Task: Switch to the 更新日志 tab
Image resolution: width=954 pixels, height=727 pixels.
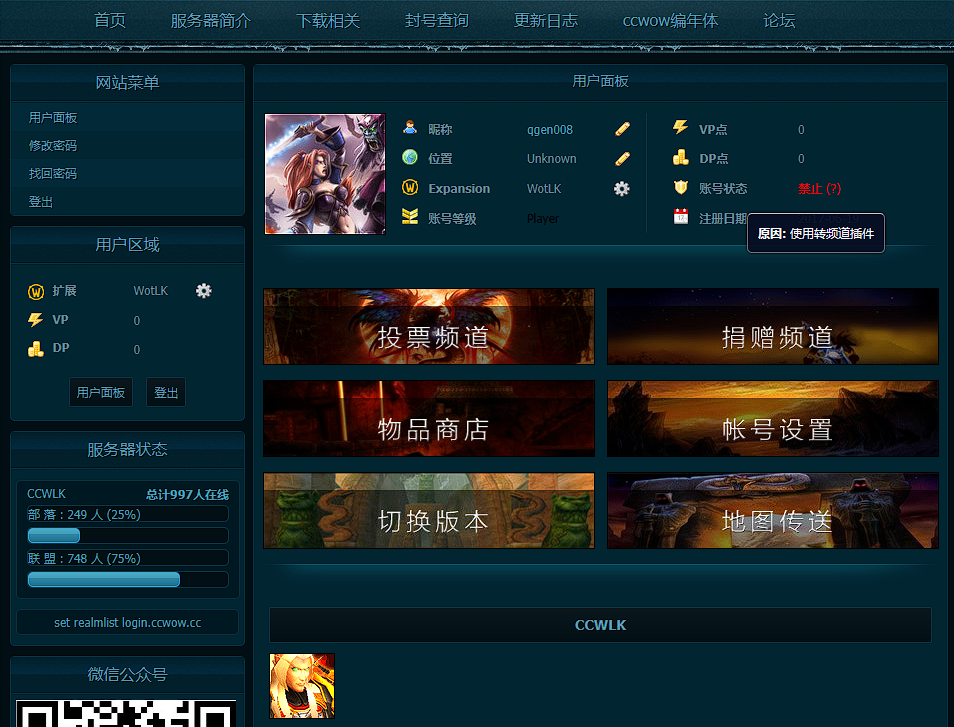Action: coord(545,19)
